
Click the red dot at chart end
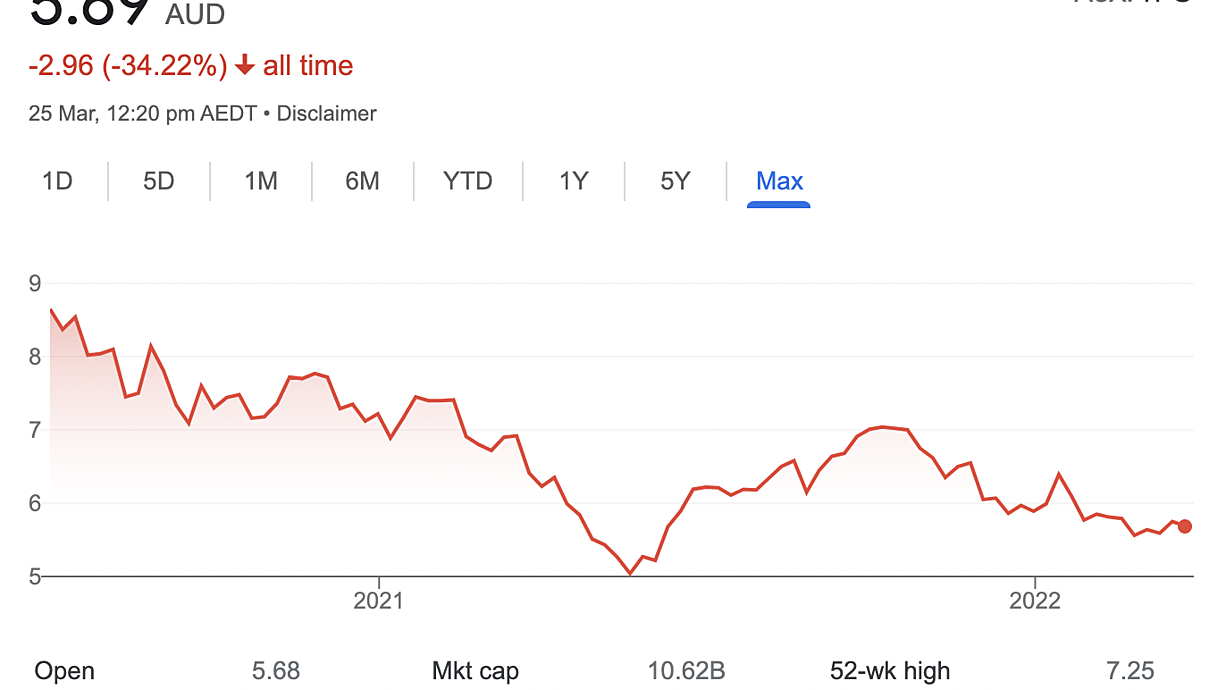click(x=1185, y=526)
